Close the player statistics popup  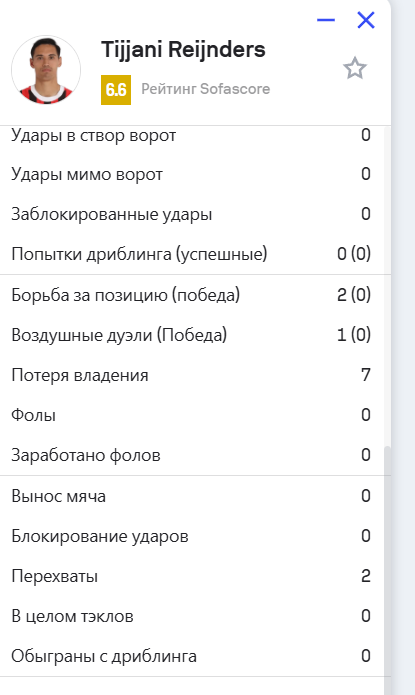(x=366, y=20)
